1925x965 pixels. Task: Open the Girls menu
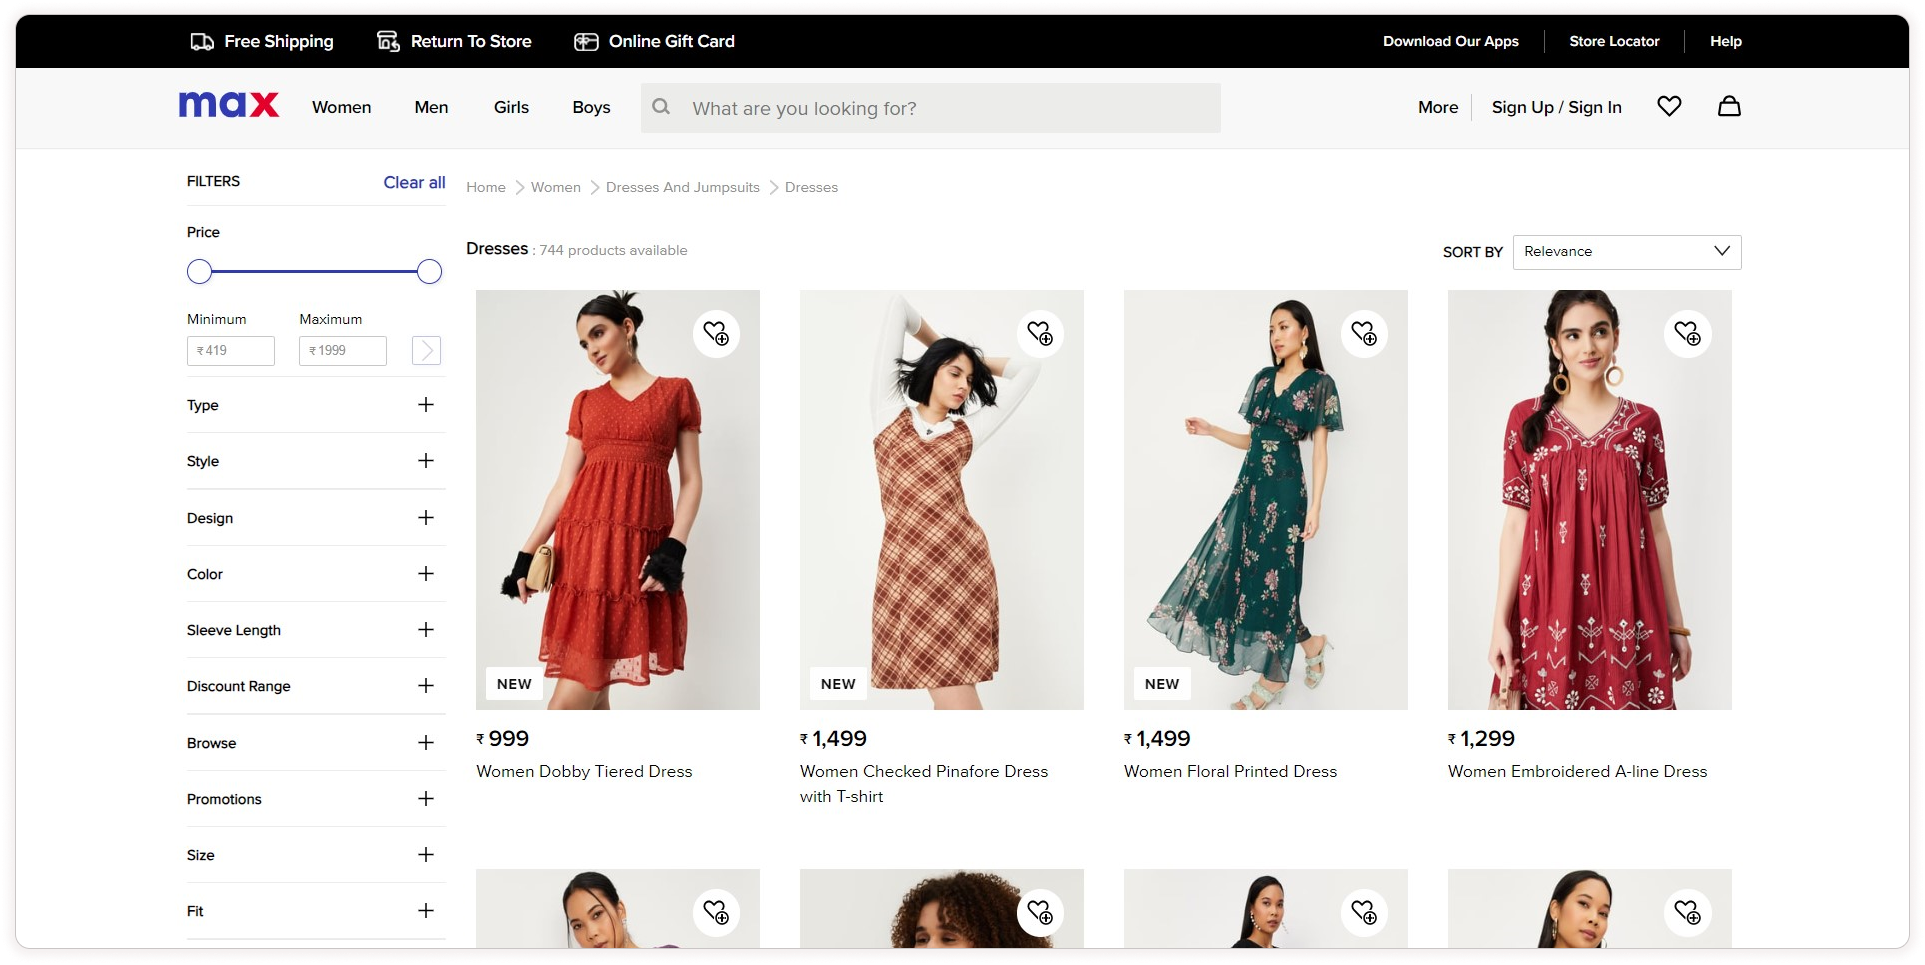click(511, 107)
